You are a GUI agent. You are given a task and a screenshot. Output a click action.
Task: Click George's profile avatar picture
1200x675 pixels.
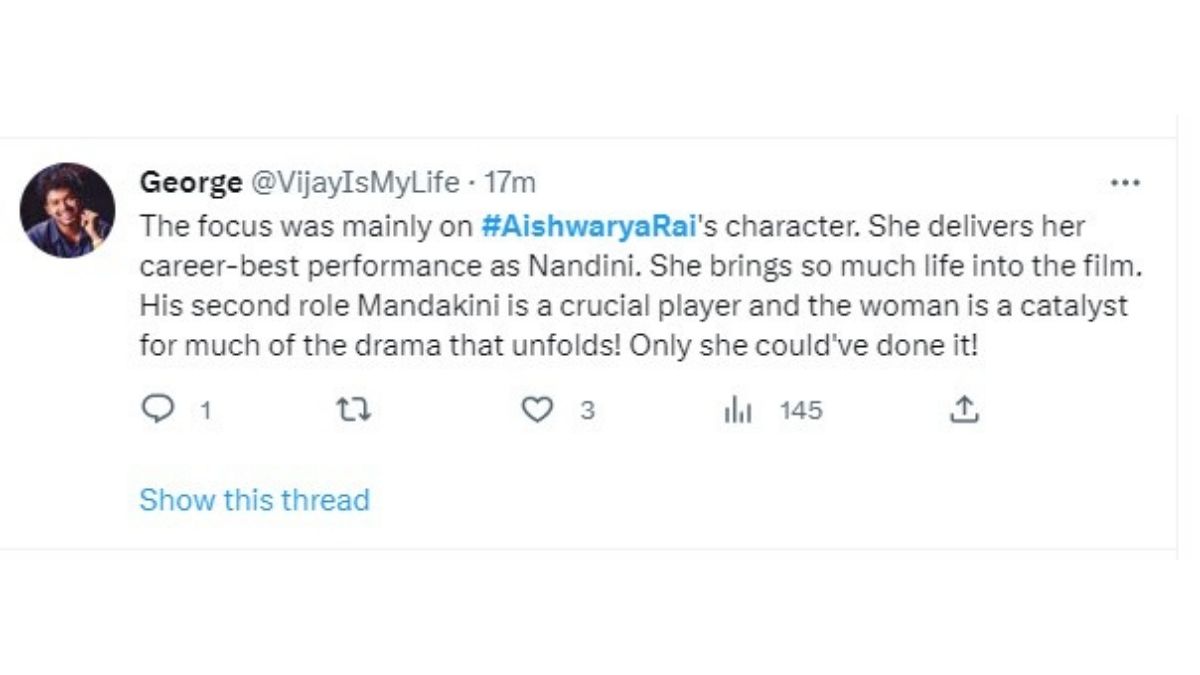(x=67, y=211)
